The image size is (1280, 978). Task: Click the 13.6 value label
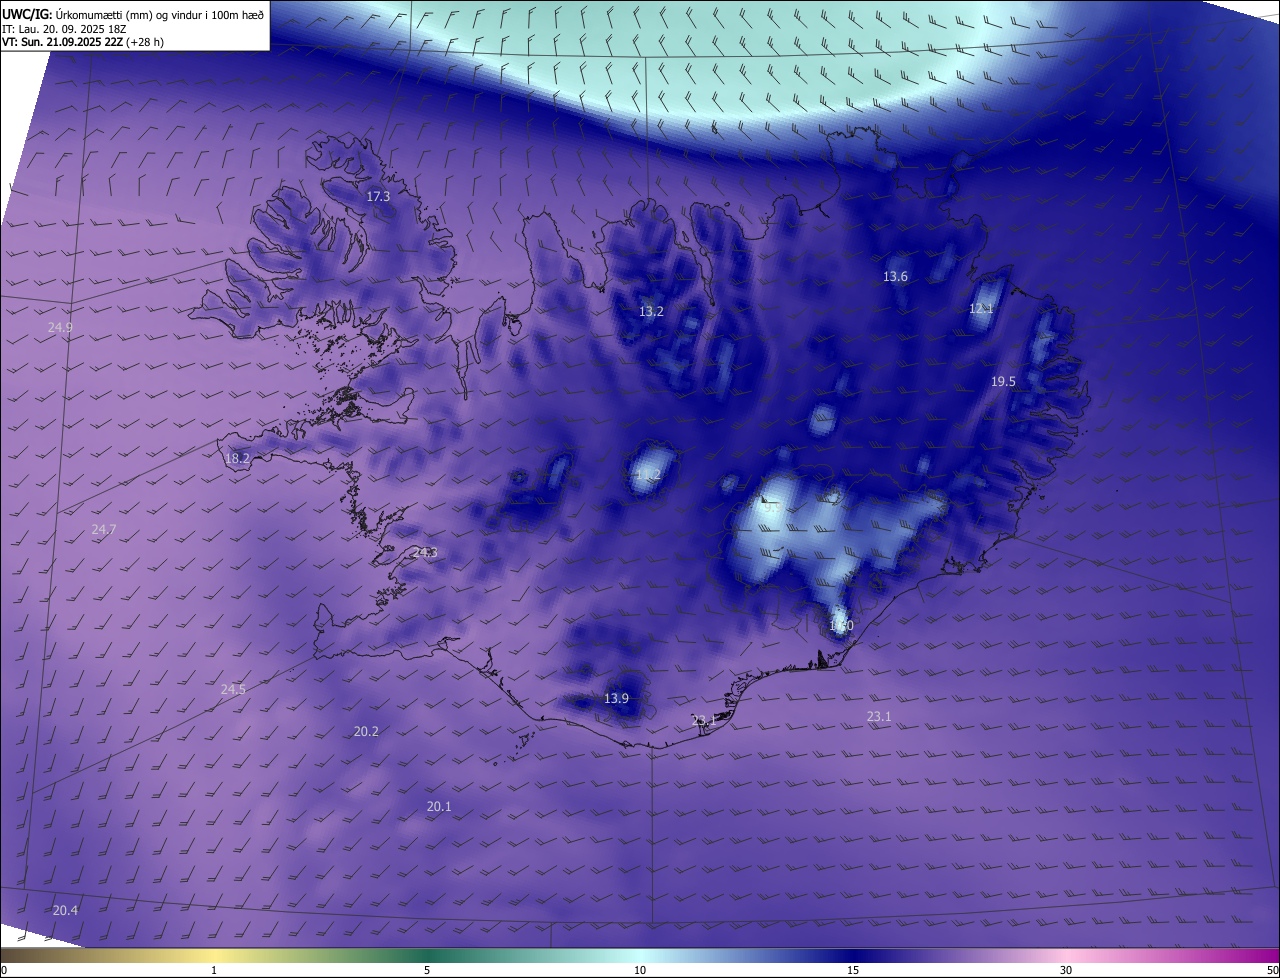[x=895, y=277]
